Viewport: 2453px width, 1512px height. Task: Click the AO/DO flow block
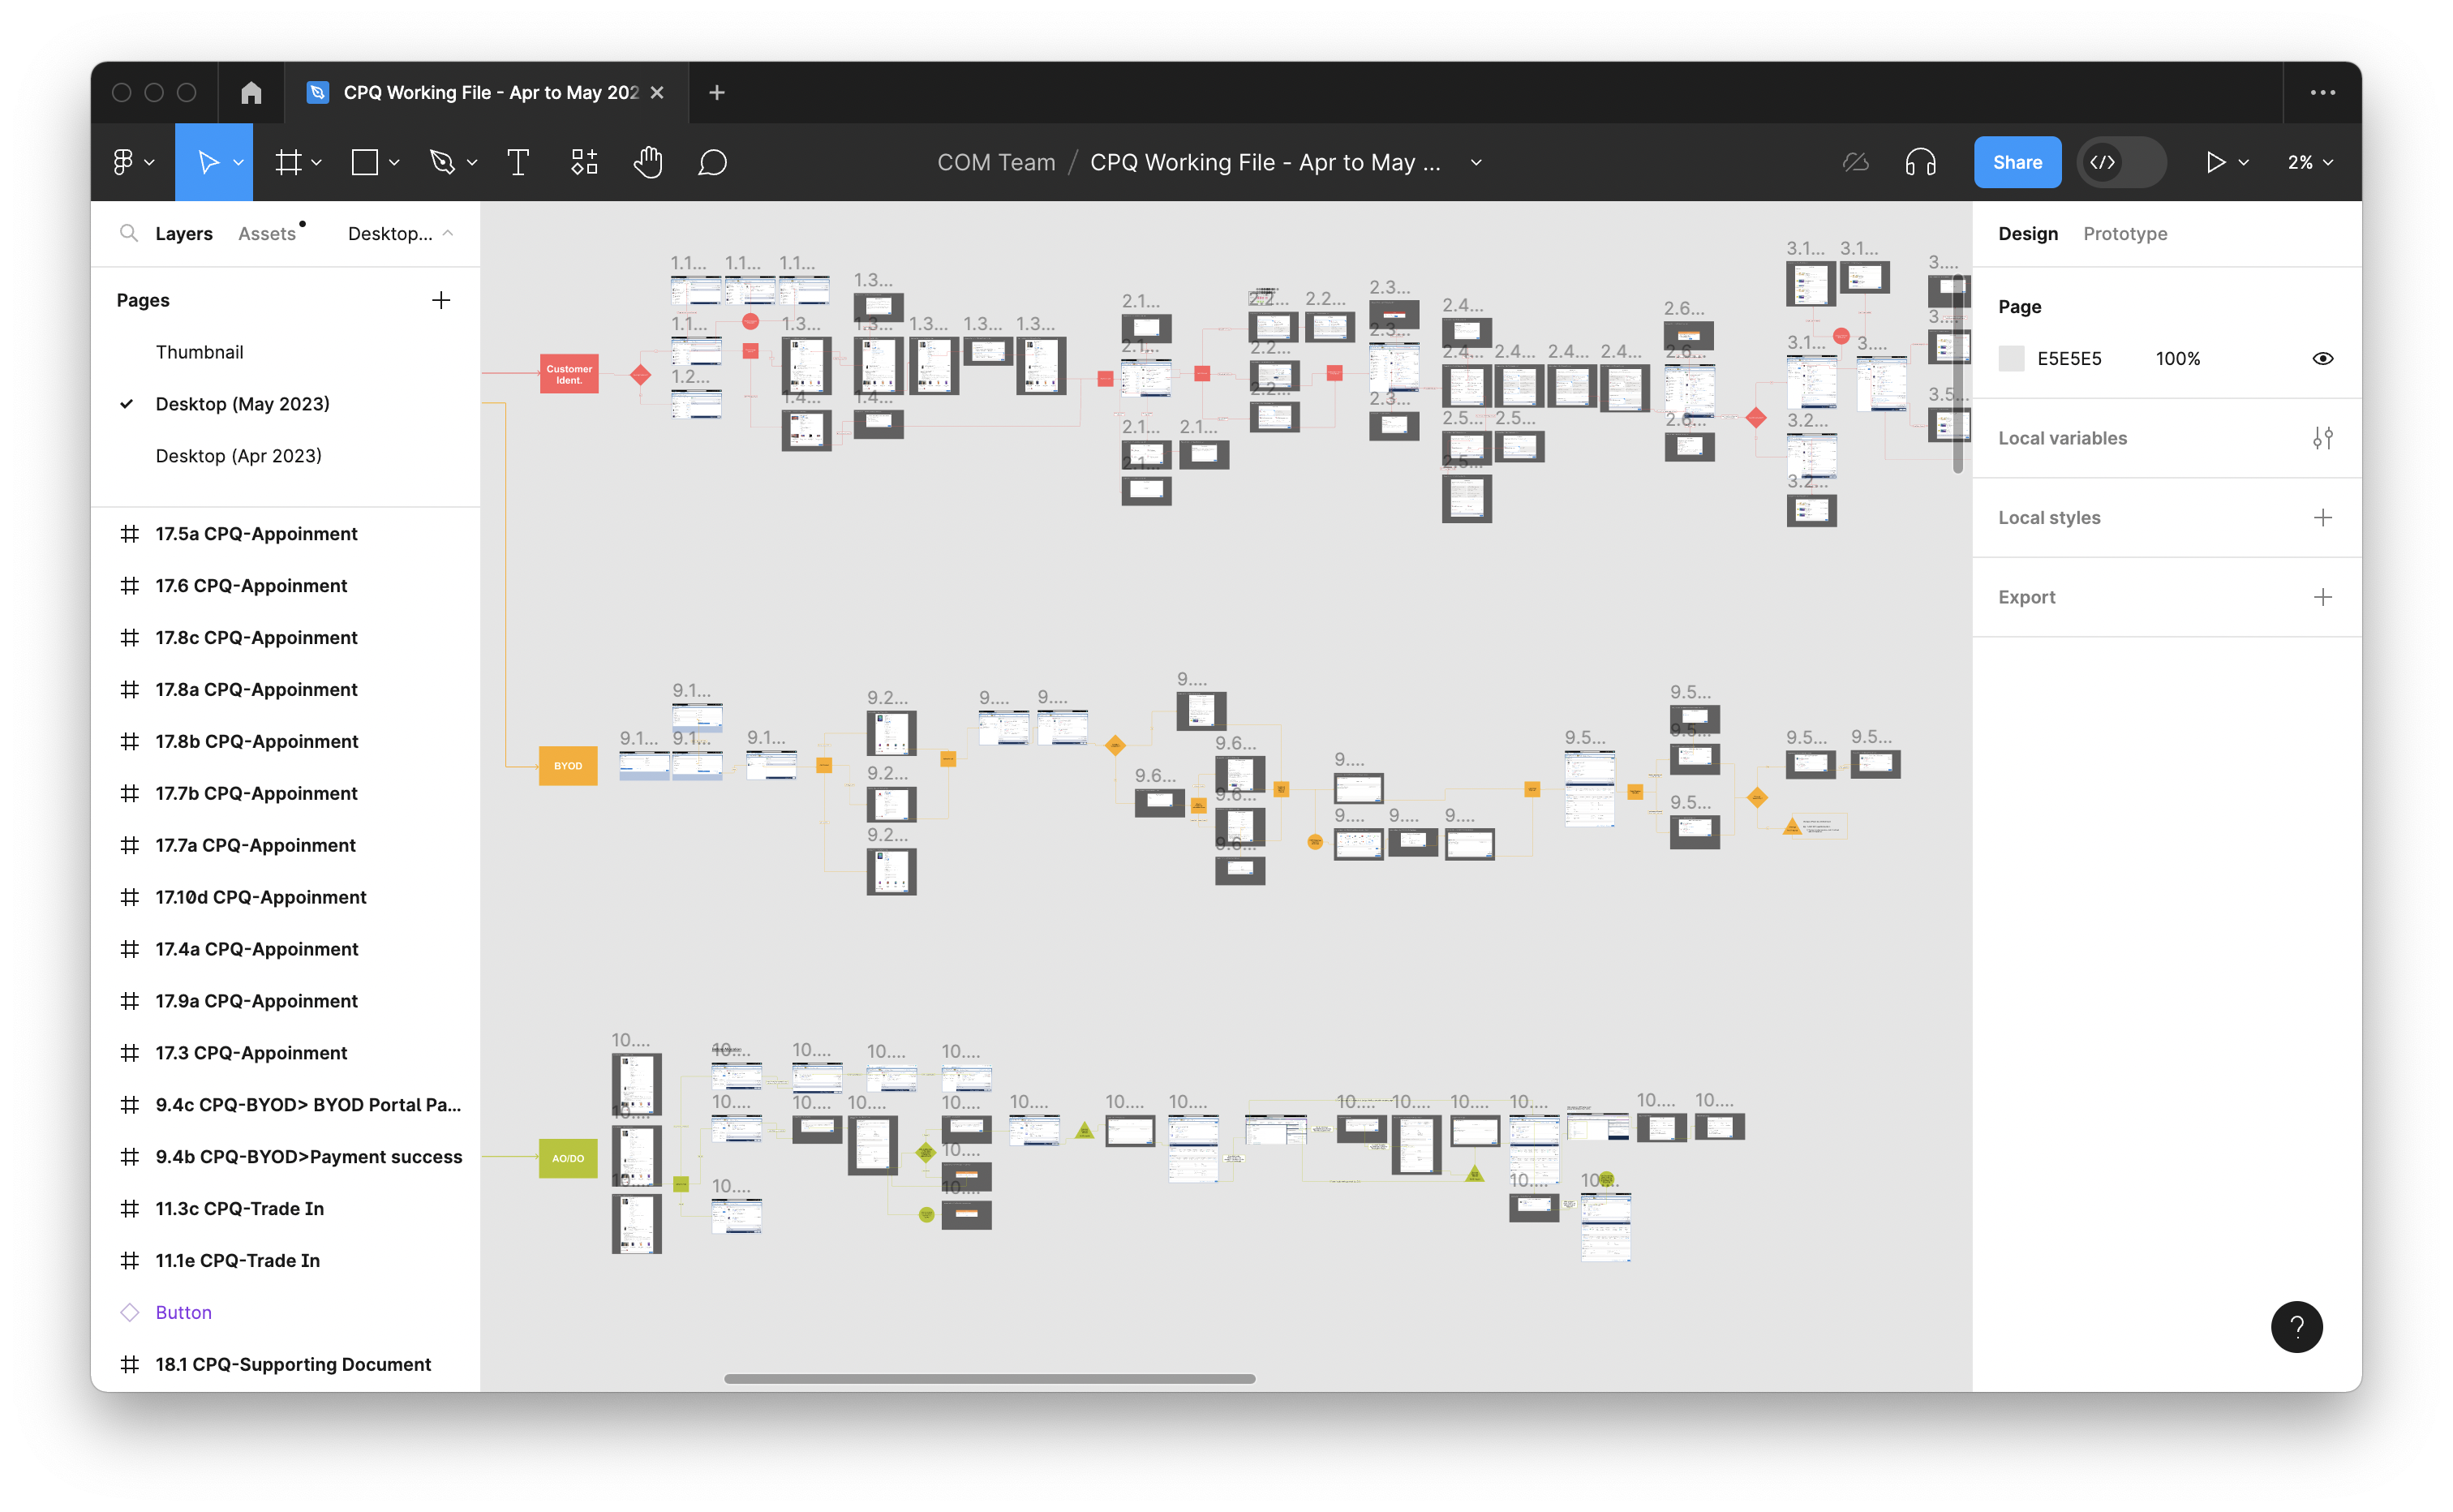click(x=568, y=1158)
